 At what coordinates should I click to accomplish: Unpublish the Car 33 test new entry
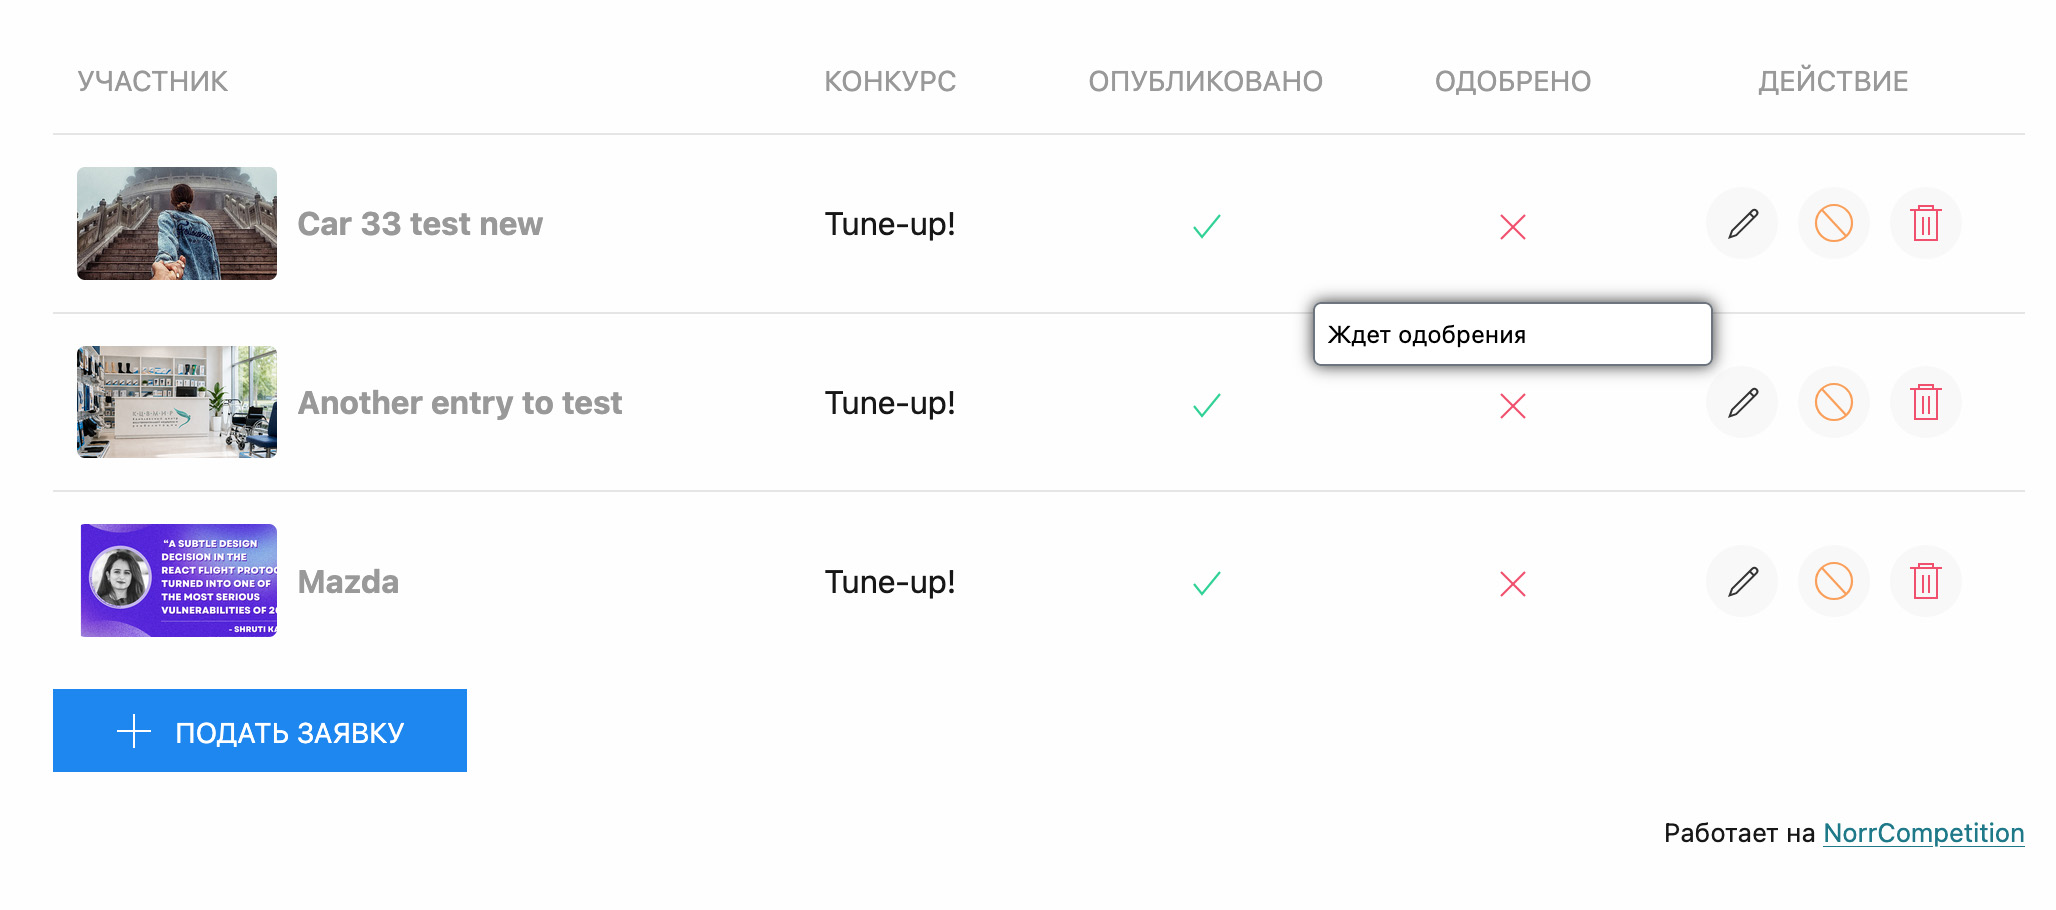[x=1834, y=223]
